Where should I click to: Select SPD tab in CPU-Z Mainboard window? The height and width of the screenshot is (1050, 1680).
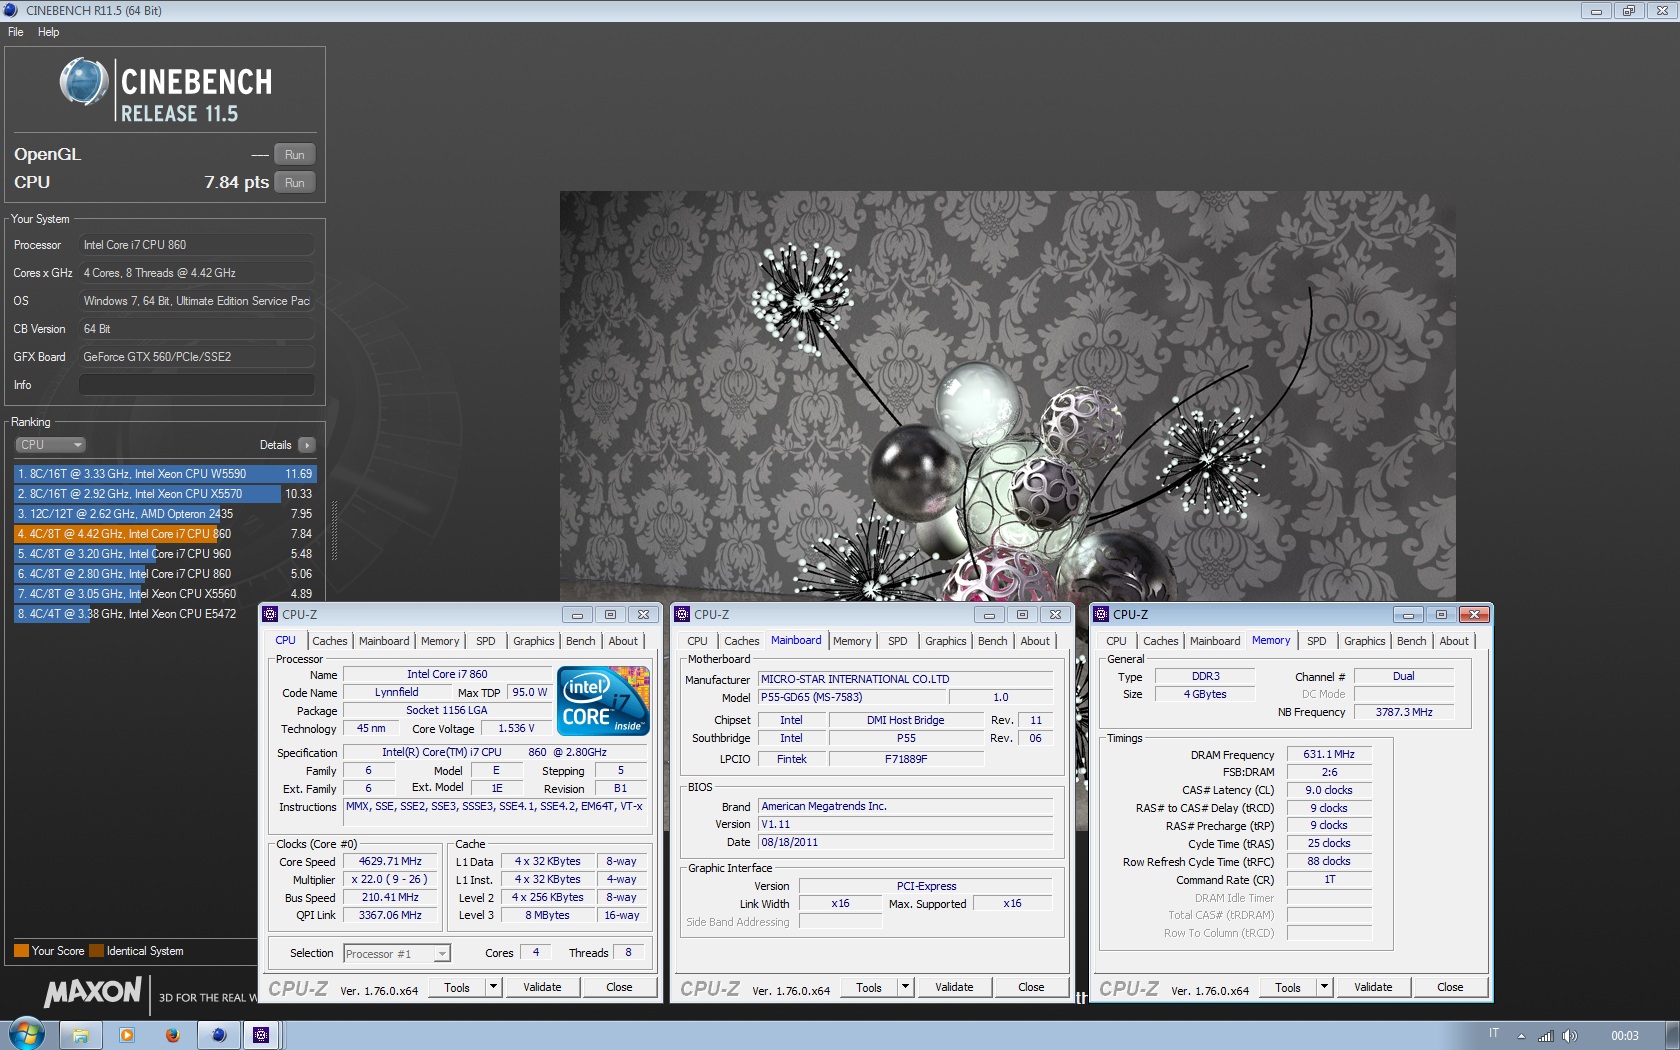(898, 641)
